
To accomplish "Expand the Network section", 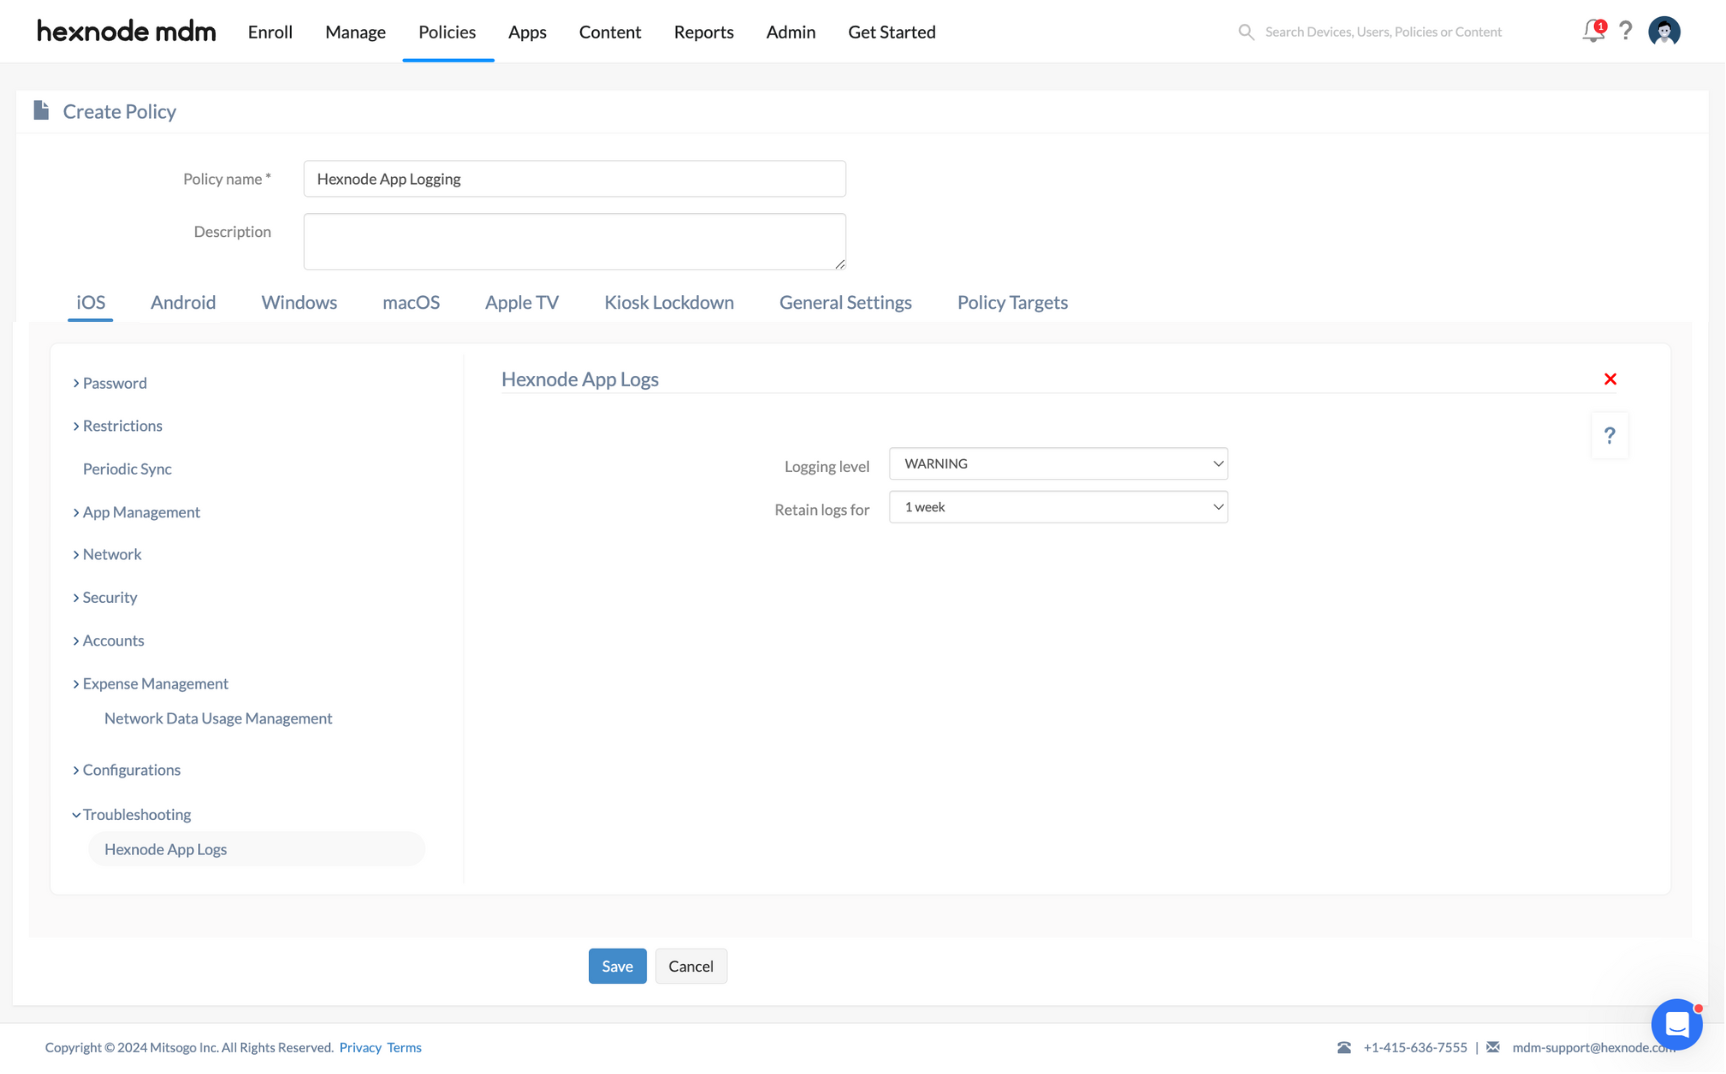I will click(x=107, y=554).
